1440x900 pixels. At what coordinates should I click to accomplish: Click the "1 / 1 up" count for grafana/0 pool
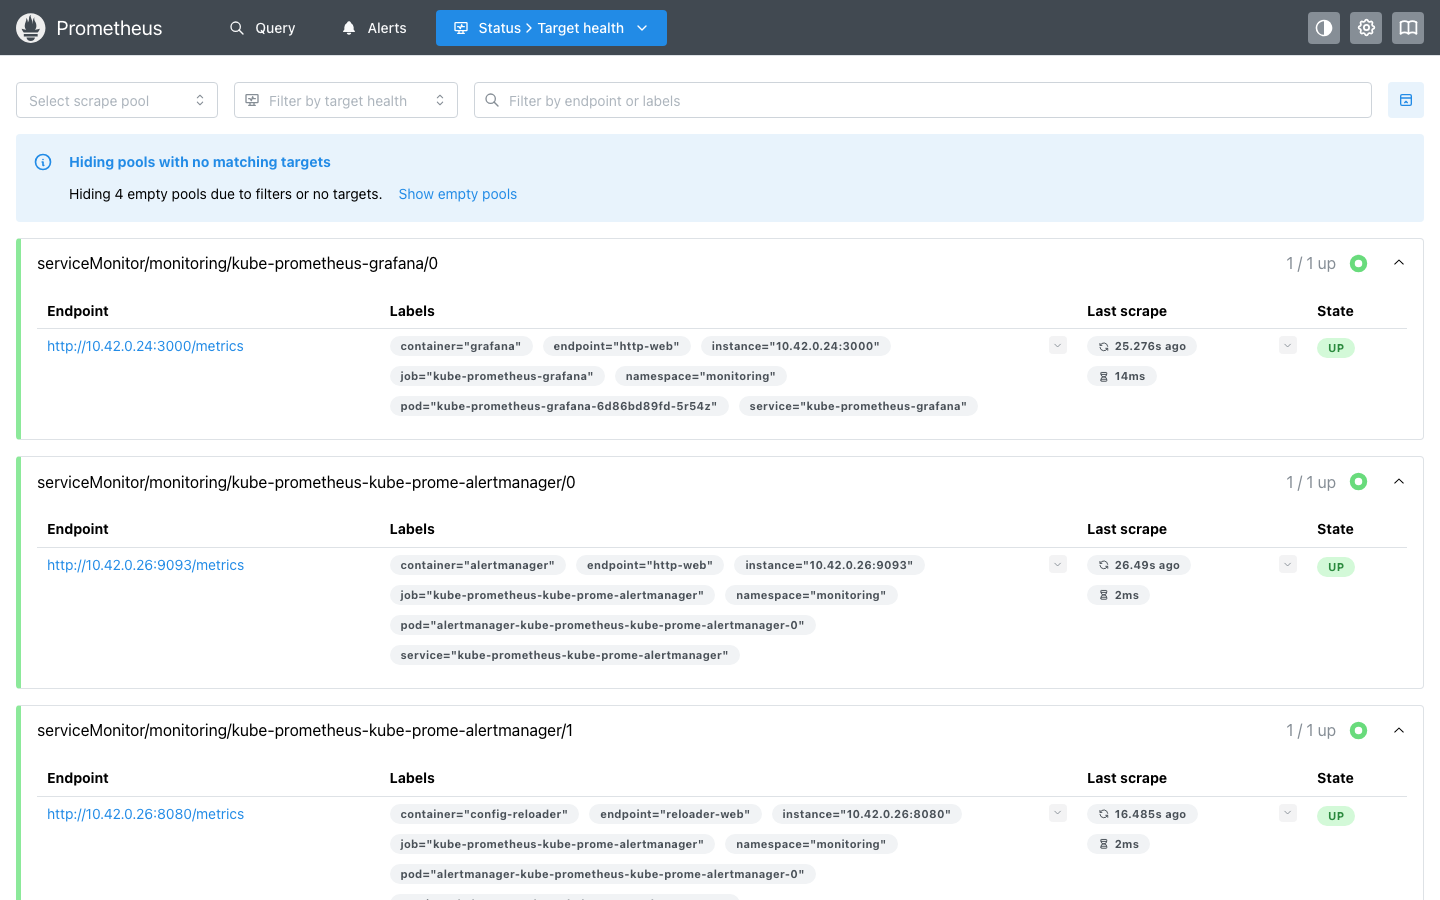coord(1311,263)
